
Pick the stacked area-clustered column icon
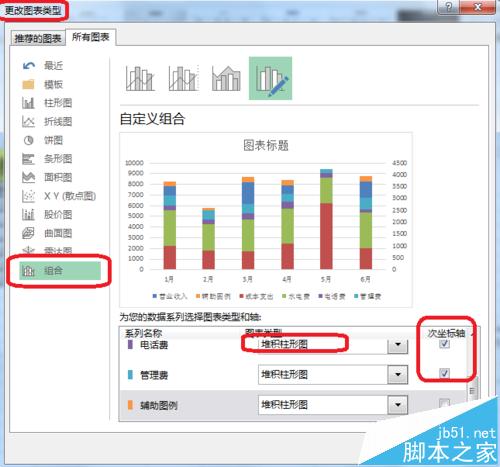(x=226, y=78)
